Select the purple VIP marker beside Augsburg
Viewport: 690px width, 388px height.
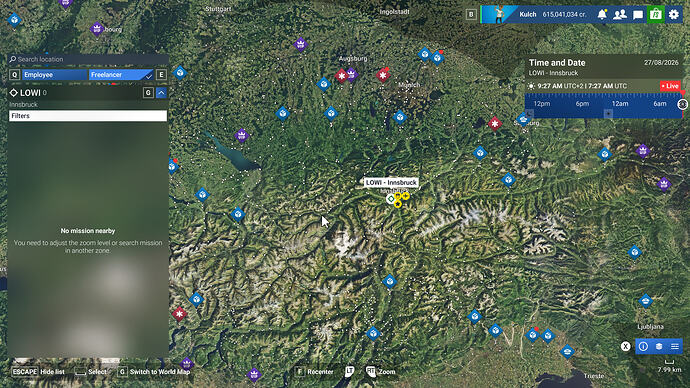(351, 74)
